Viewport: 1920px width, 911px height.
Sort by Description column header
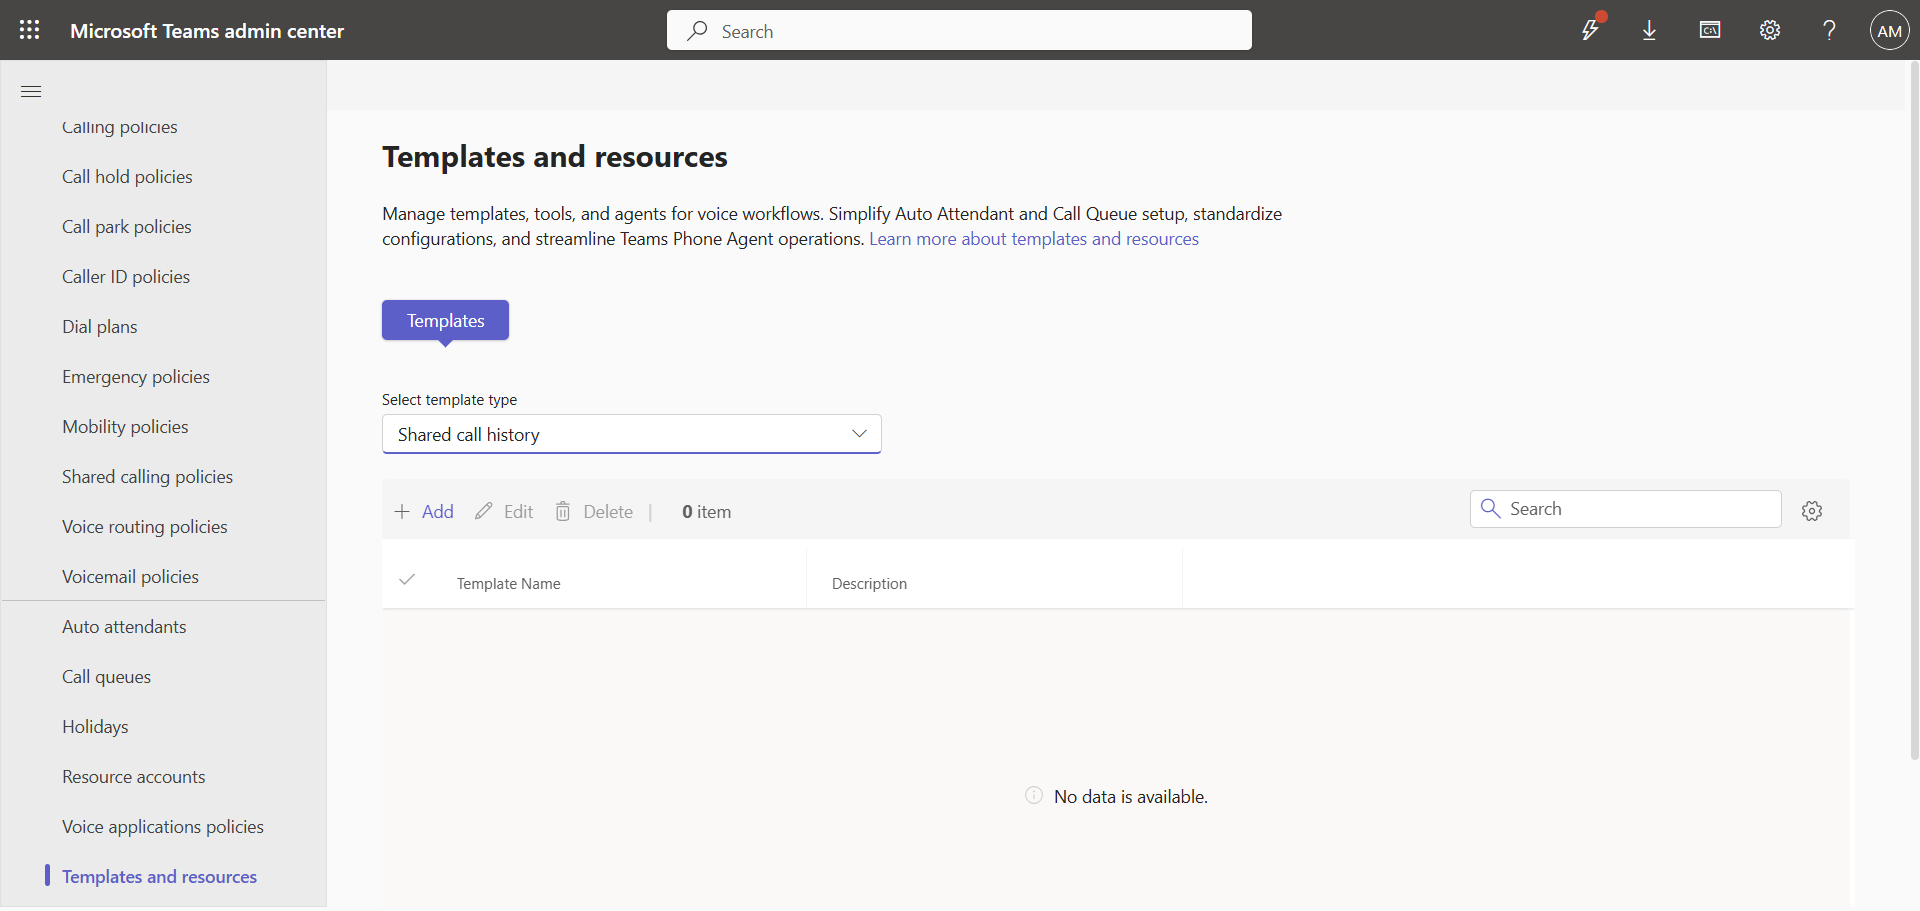pos(869,583)
